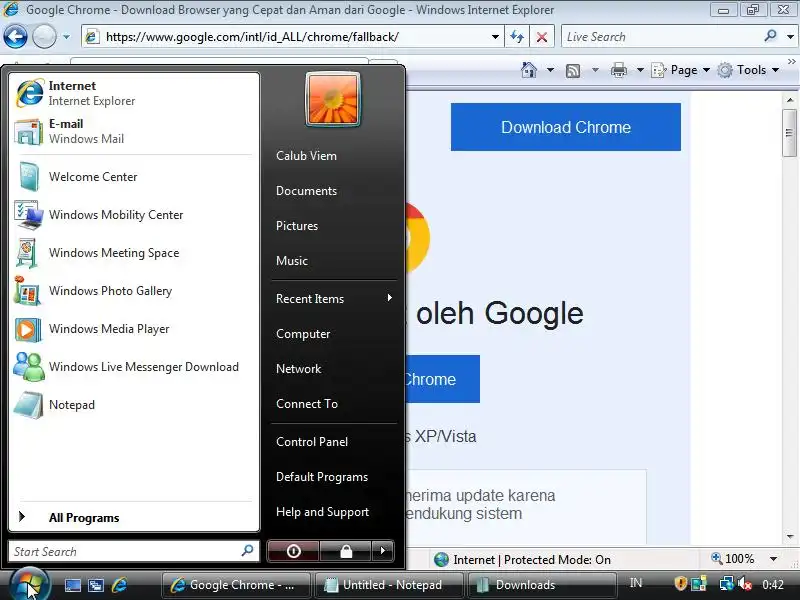Expand shutdown options arrow
This screenshot has width=800, height=600.
click(x=383, y=551)
